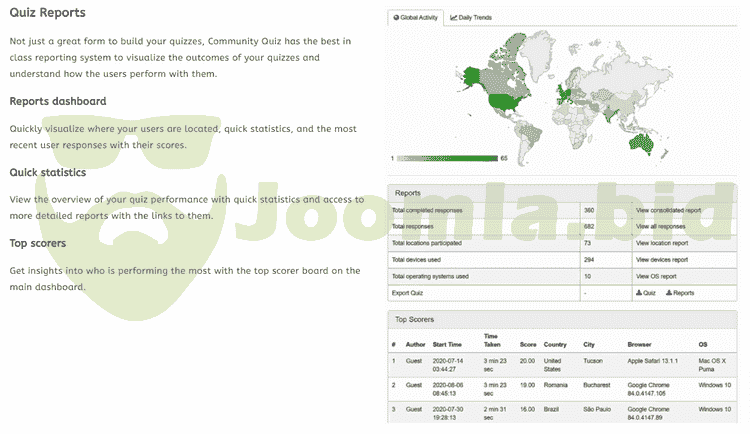Select the "Total operating systems used" label
Screen dimensions: 750x434
coord(430,277)
